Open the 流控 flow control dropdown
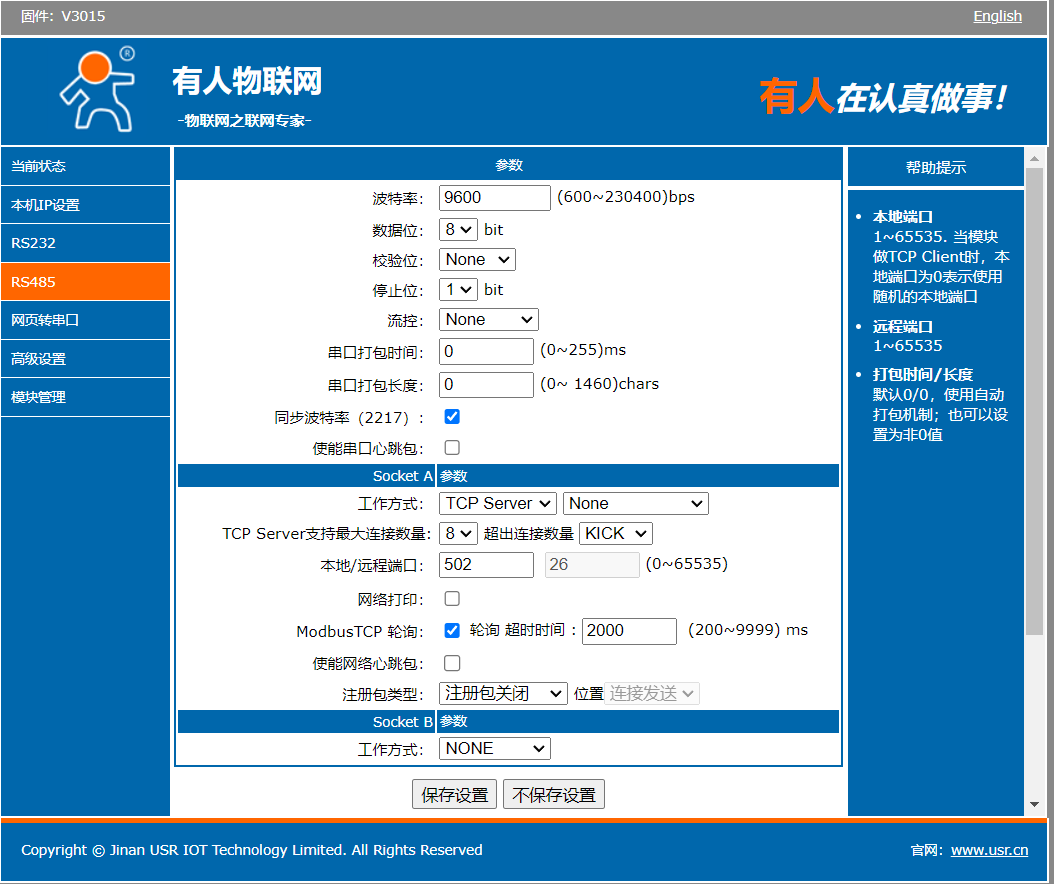This screenshot has width=1054, height=884. [488, 319]
